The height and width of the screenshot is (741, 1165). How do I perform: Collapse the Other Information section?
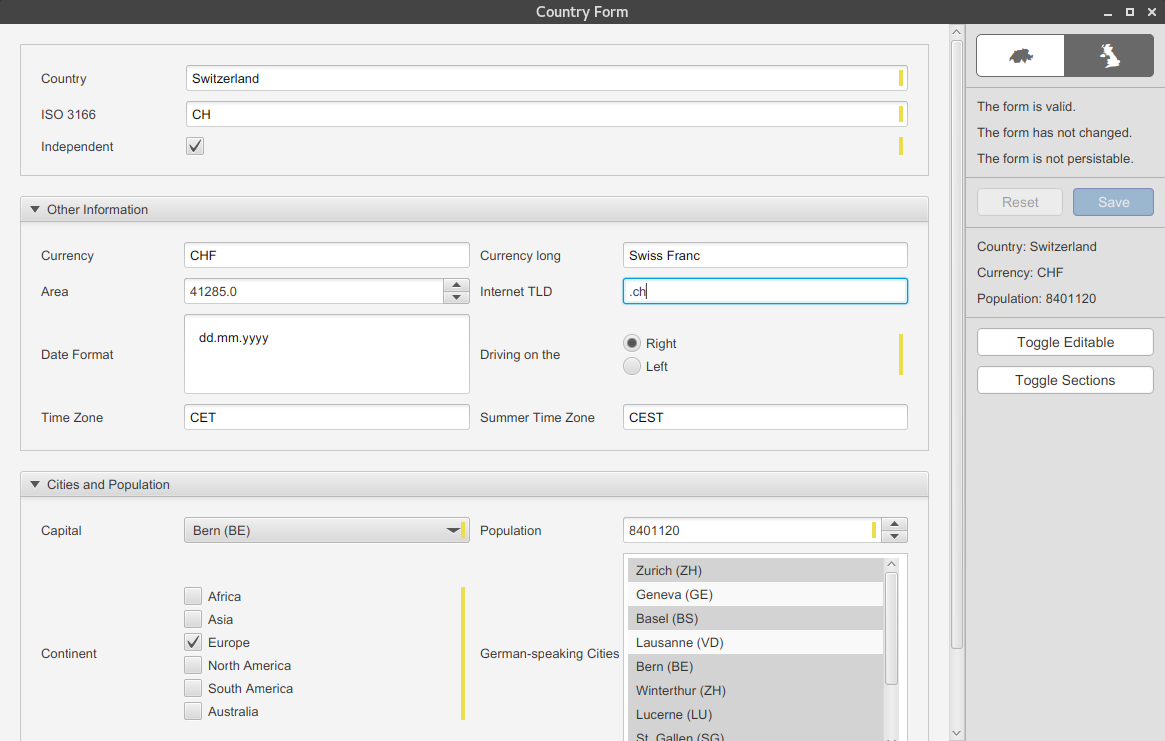point(36,209)
